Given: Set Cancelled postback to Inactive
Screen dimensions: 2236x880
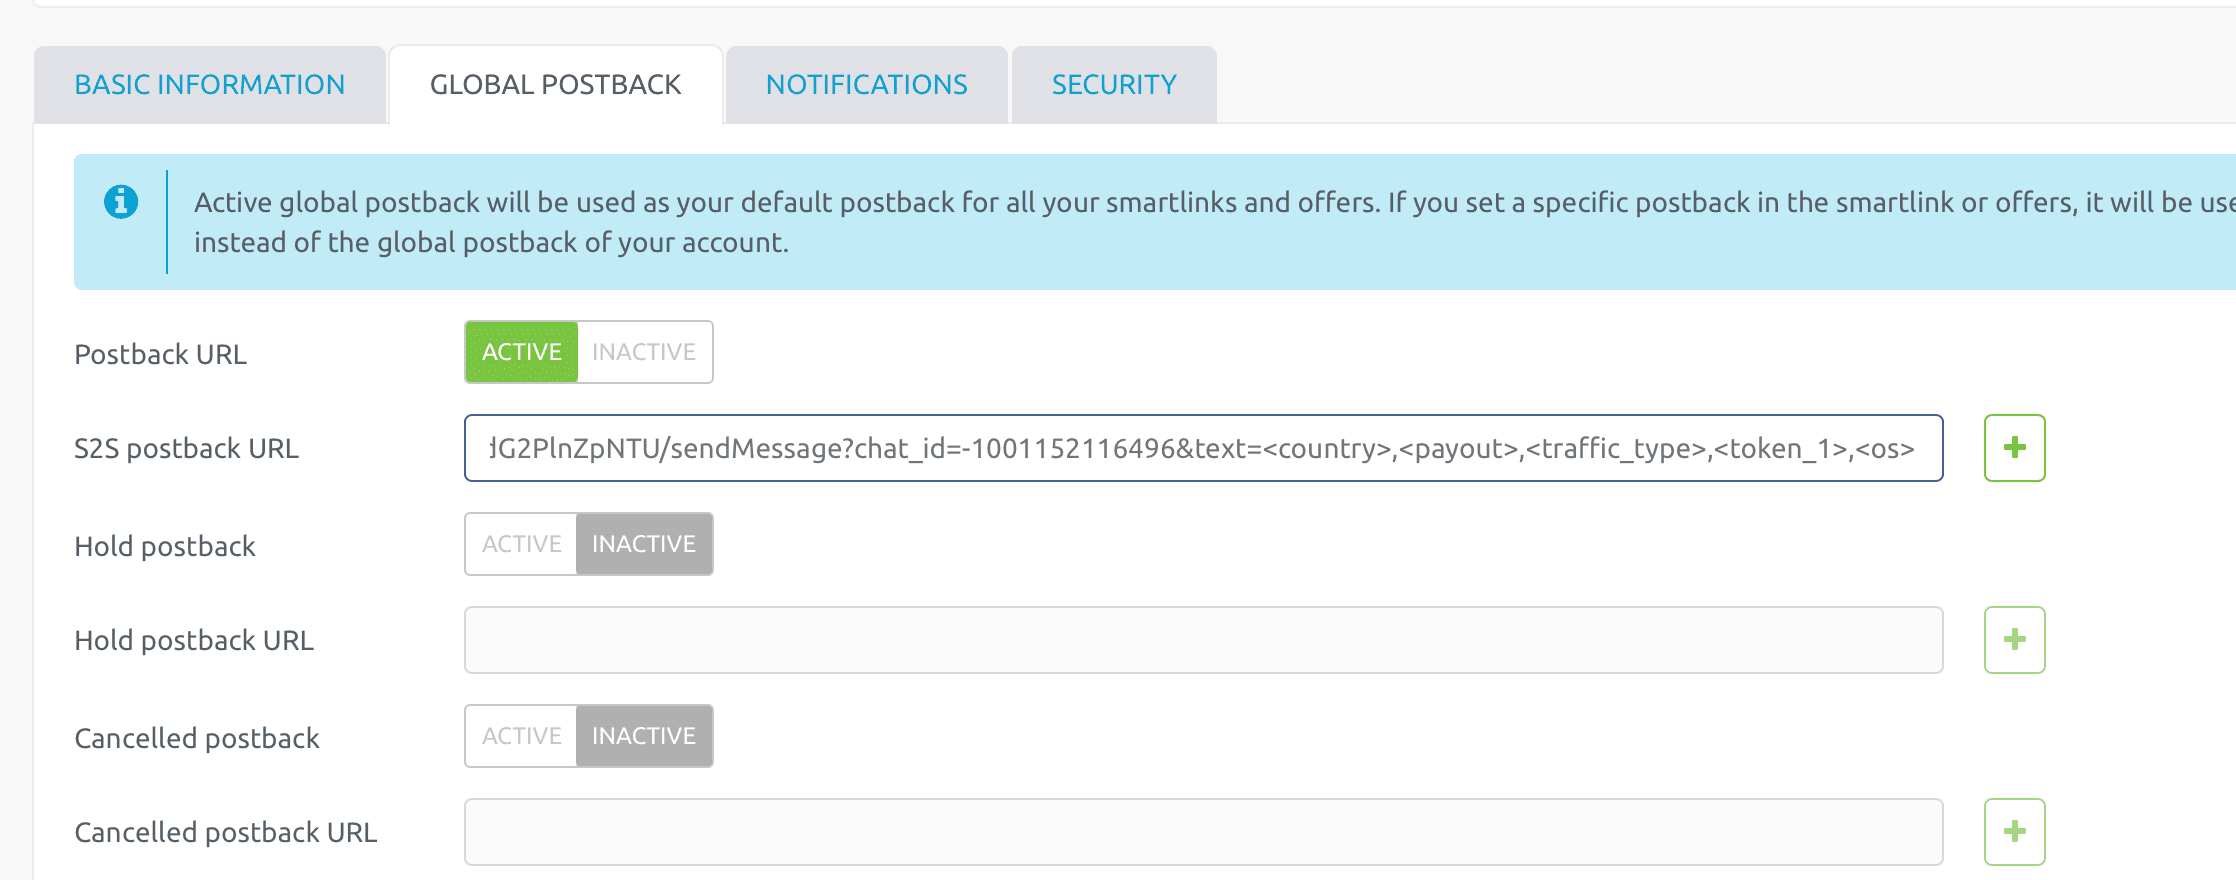Looking at the screenshot, I should (x=644, y=736).
